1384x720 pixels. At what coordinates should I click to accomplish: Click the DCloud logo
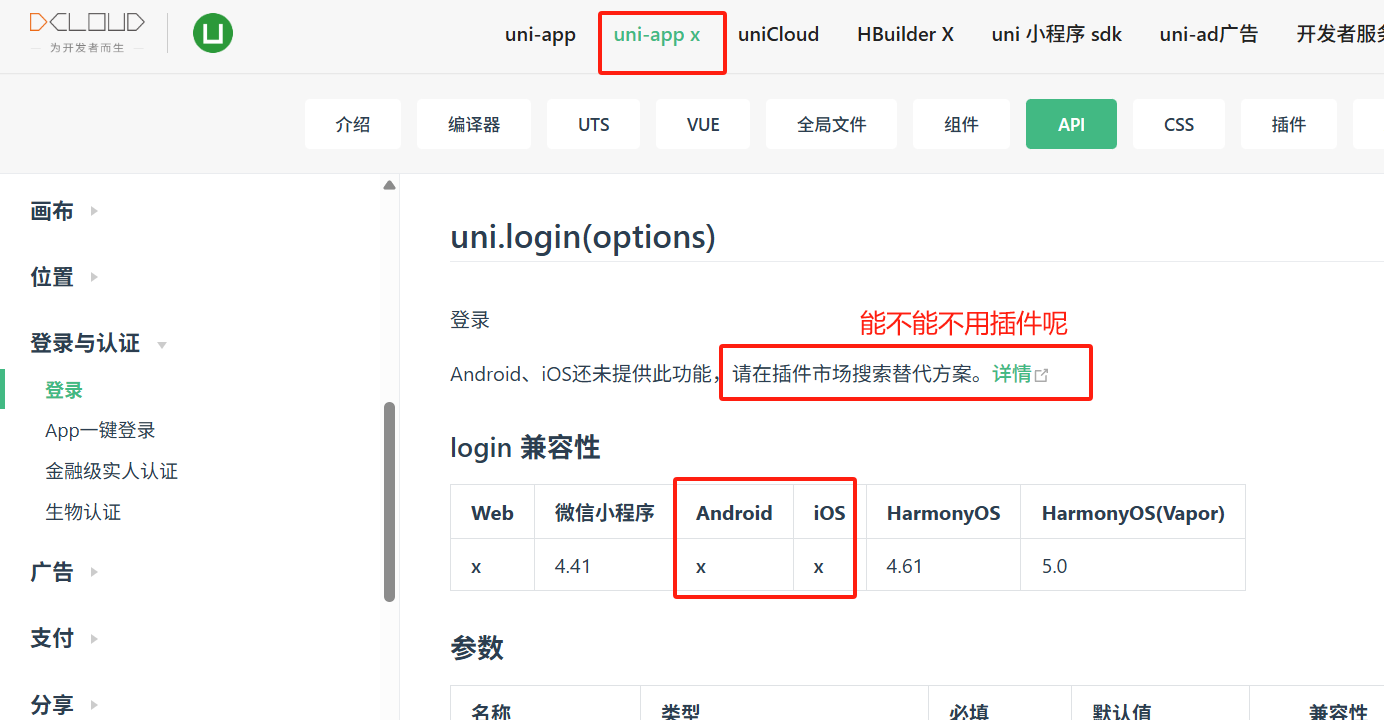coord(87,32)
